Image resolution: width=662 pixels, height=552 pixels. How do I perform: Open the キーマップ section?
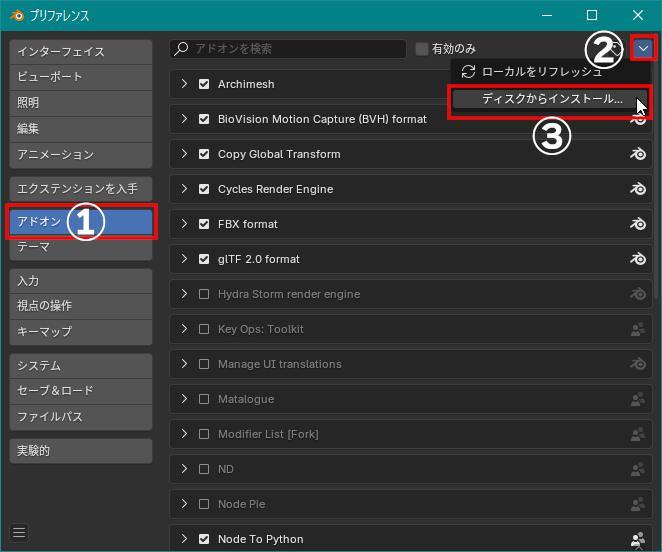pyautogui.click(x=81, y=332)
